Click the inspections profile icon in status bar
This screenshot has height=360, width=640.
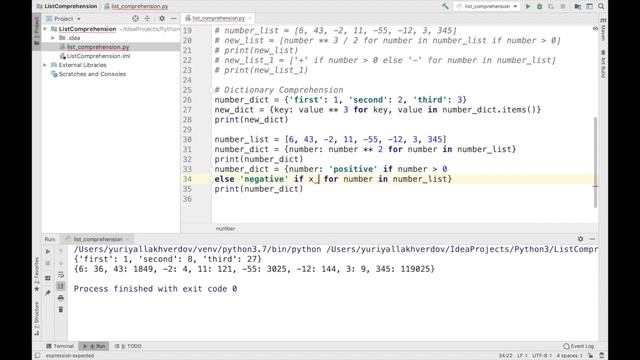(602, 356)
